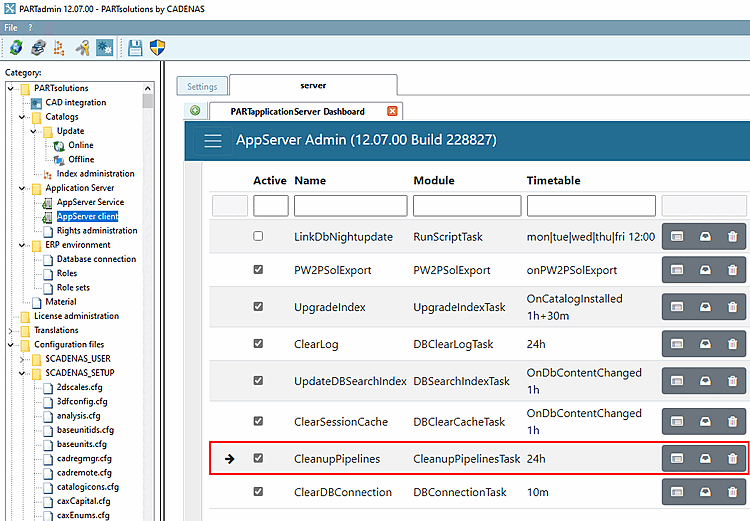This screenshot has height=521, width=750.
Task: Expand the Translations tree node
Action: click(11, 331)
